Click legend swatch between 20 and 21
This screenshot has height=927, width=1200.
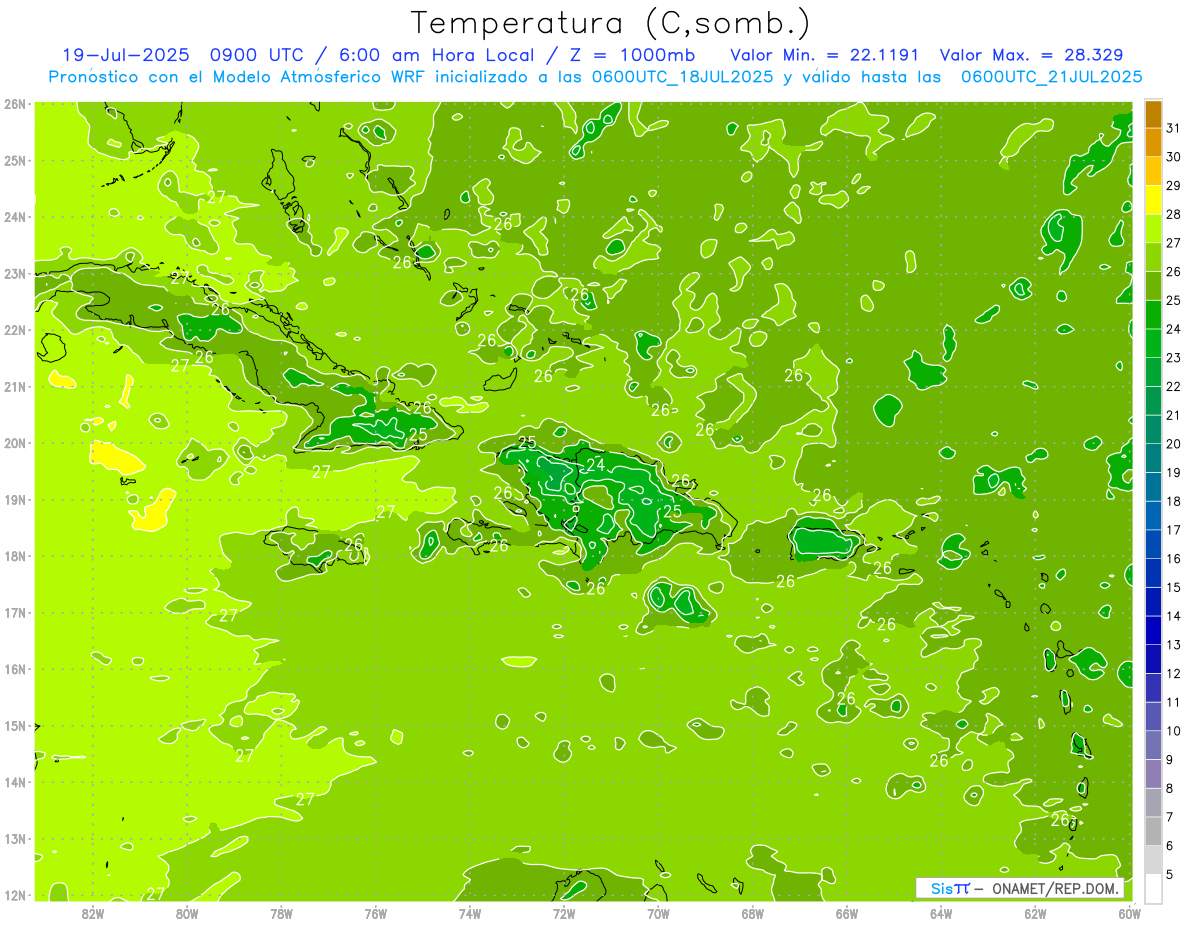pos(1153,429)
